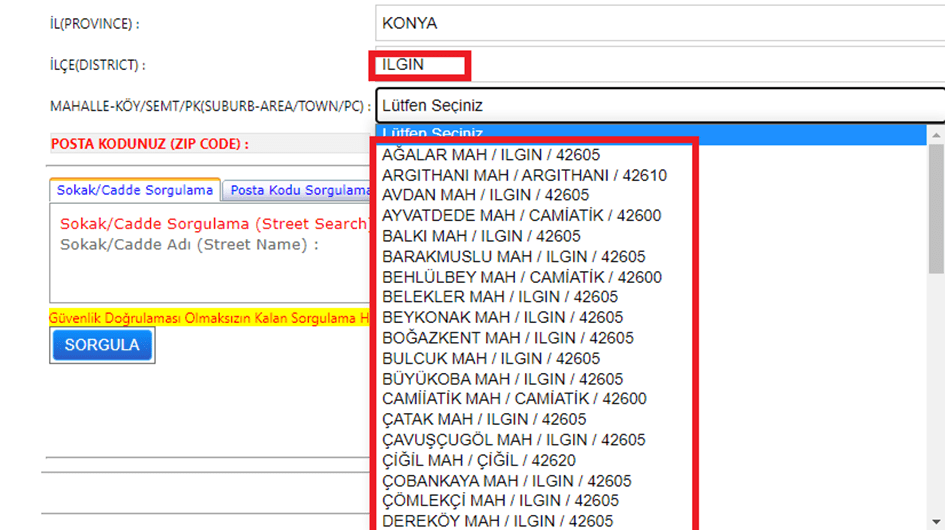
Task: Switch to Sokak/Cadde Sorgulama tab
Action: [135, 190]
